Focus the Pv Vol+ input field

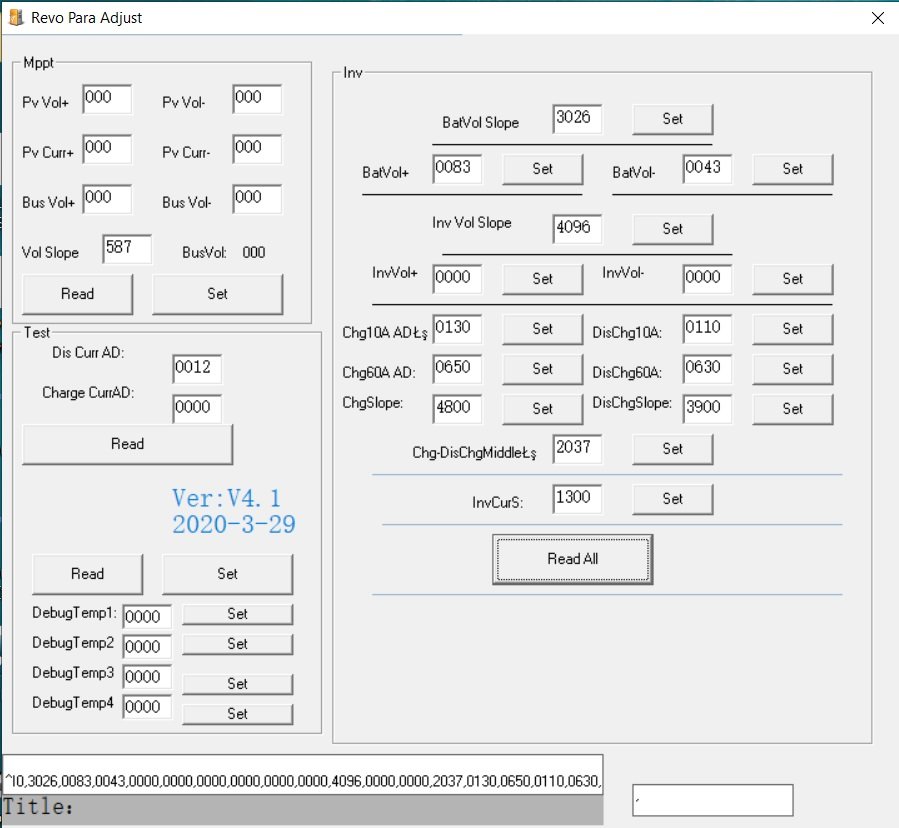107,99
